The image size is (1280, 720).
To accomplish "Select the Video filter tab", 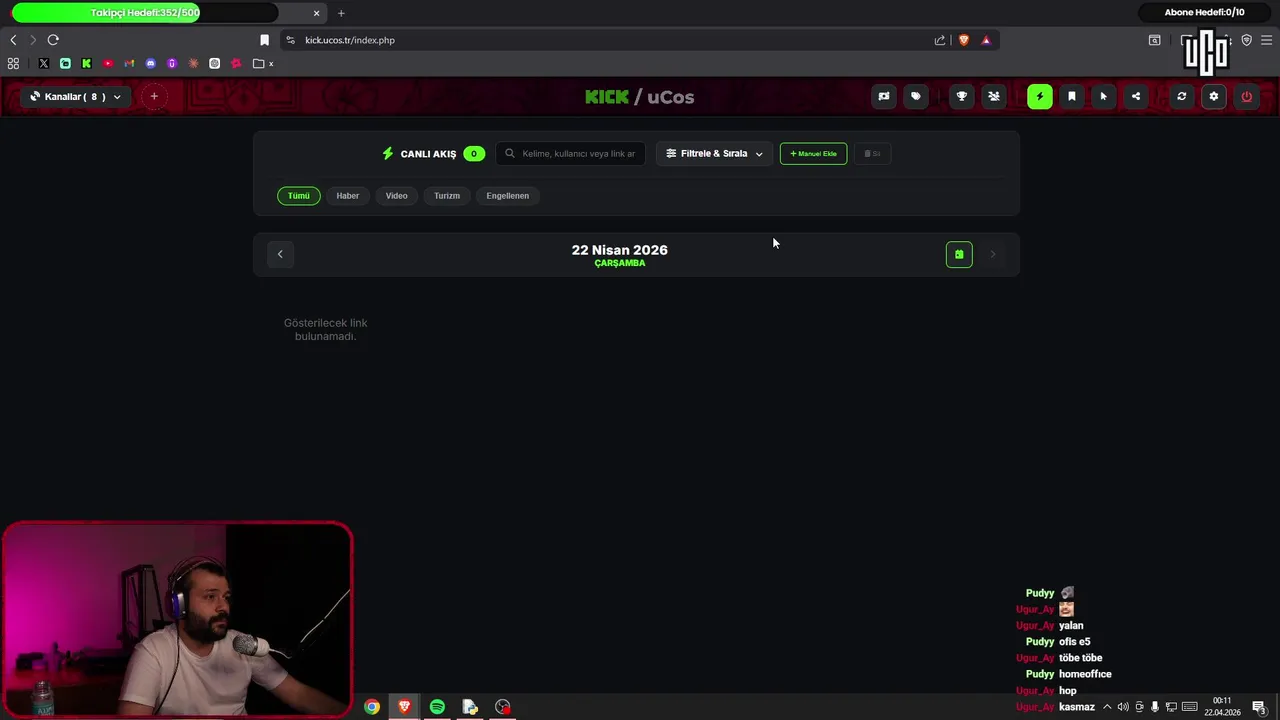I will click(x=397, y=196).
